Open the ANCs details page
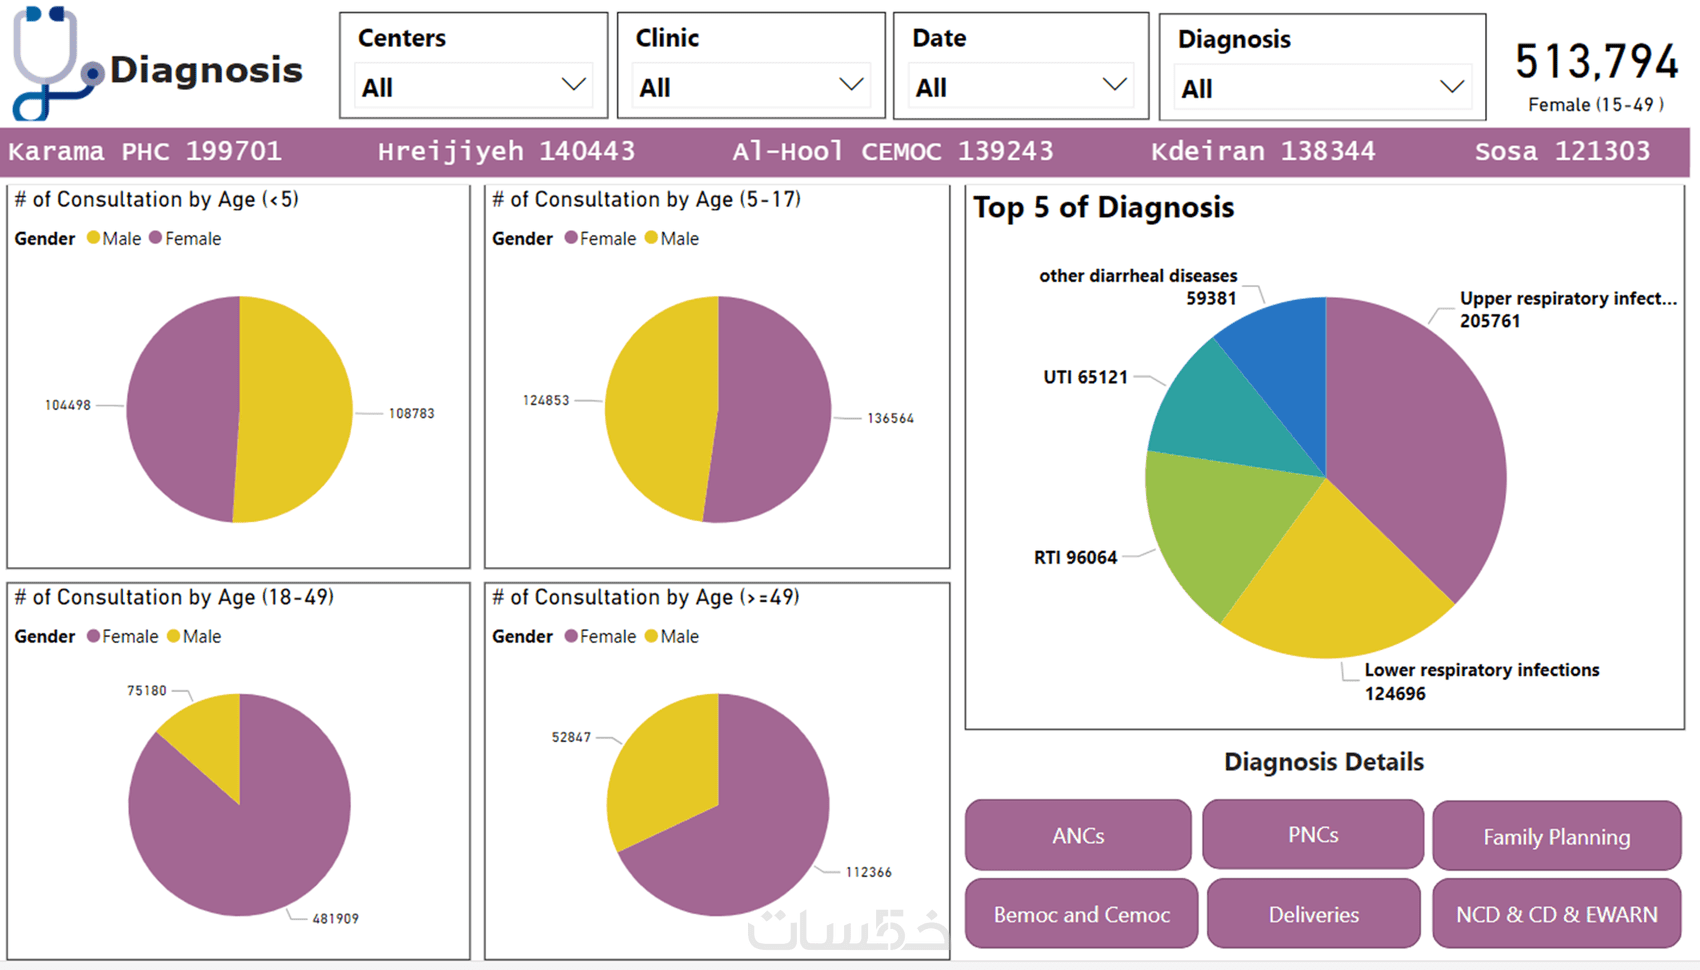 [x=1078, y=835]
